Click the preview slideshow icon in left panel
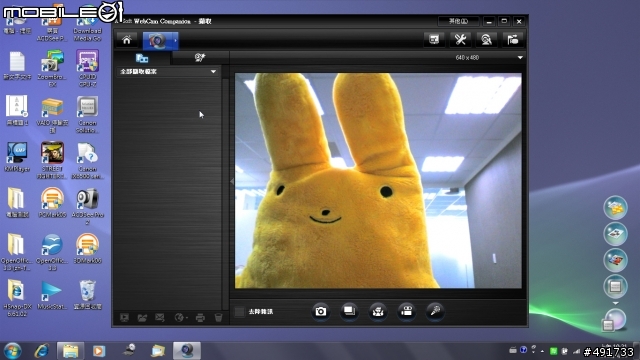Image resolution: width=640 pixels, height=360 pixels. point(124,318)
